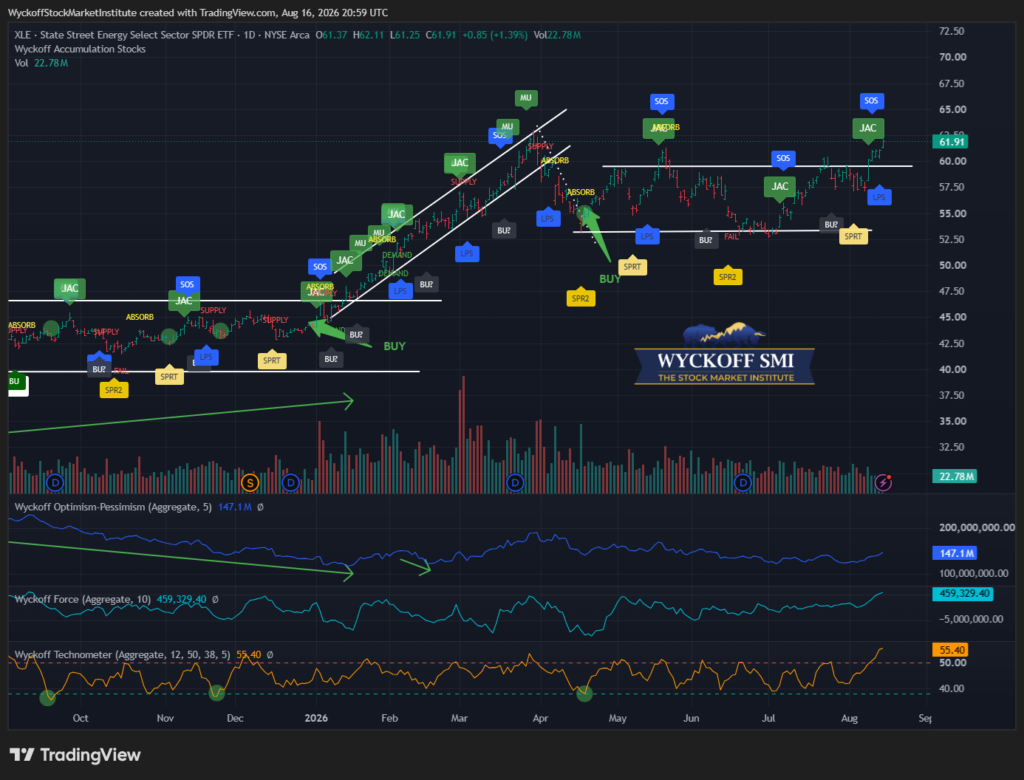Click the WyckoffStockMarketInstitute created with TradingView caption

198,12
